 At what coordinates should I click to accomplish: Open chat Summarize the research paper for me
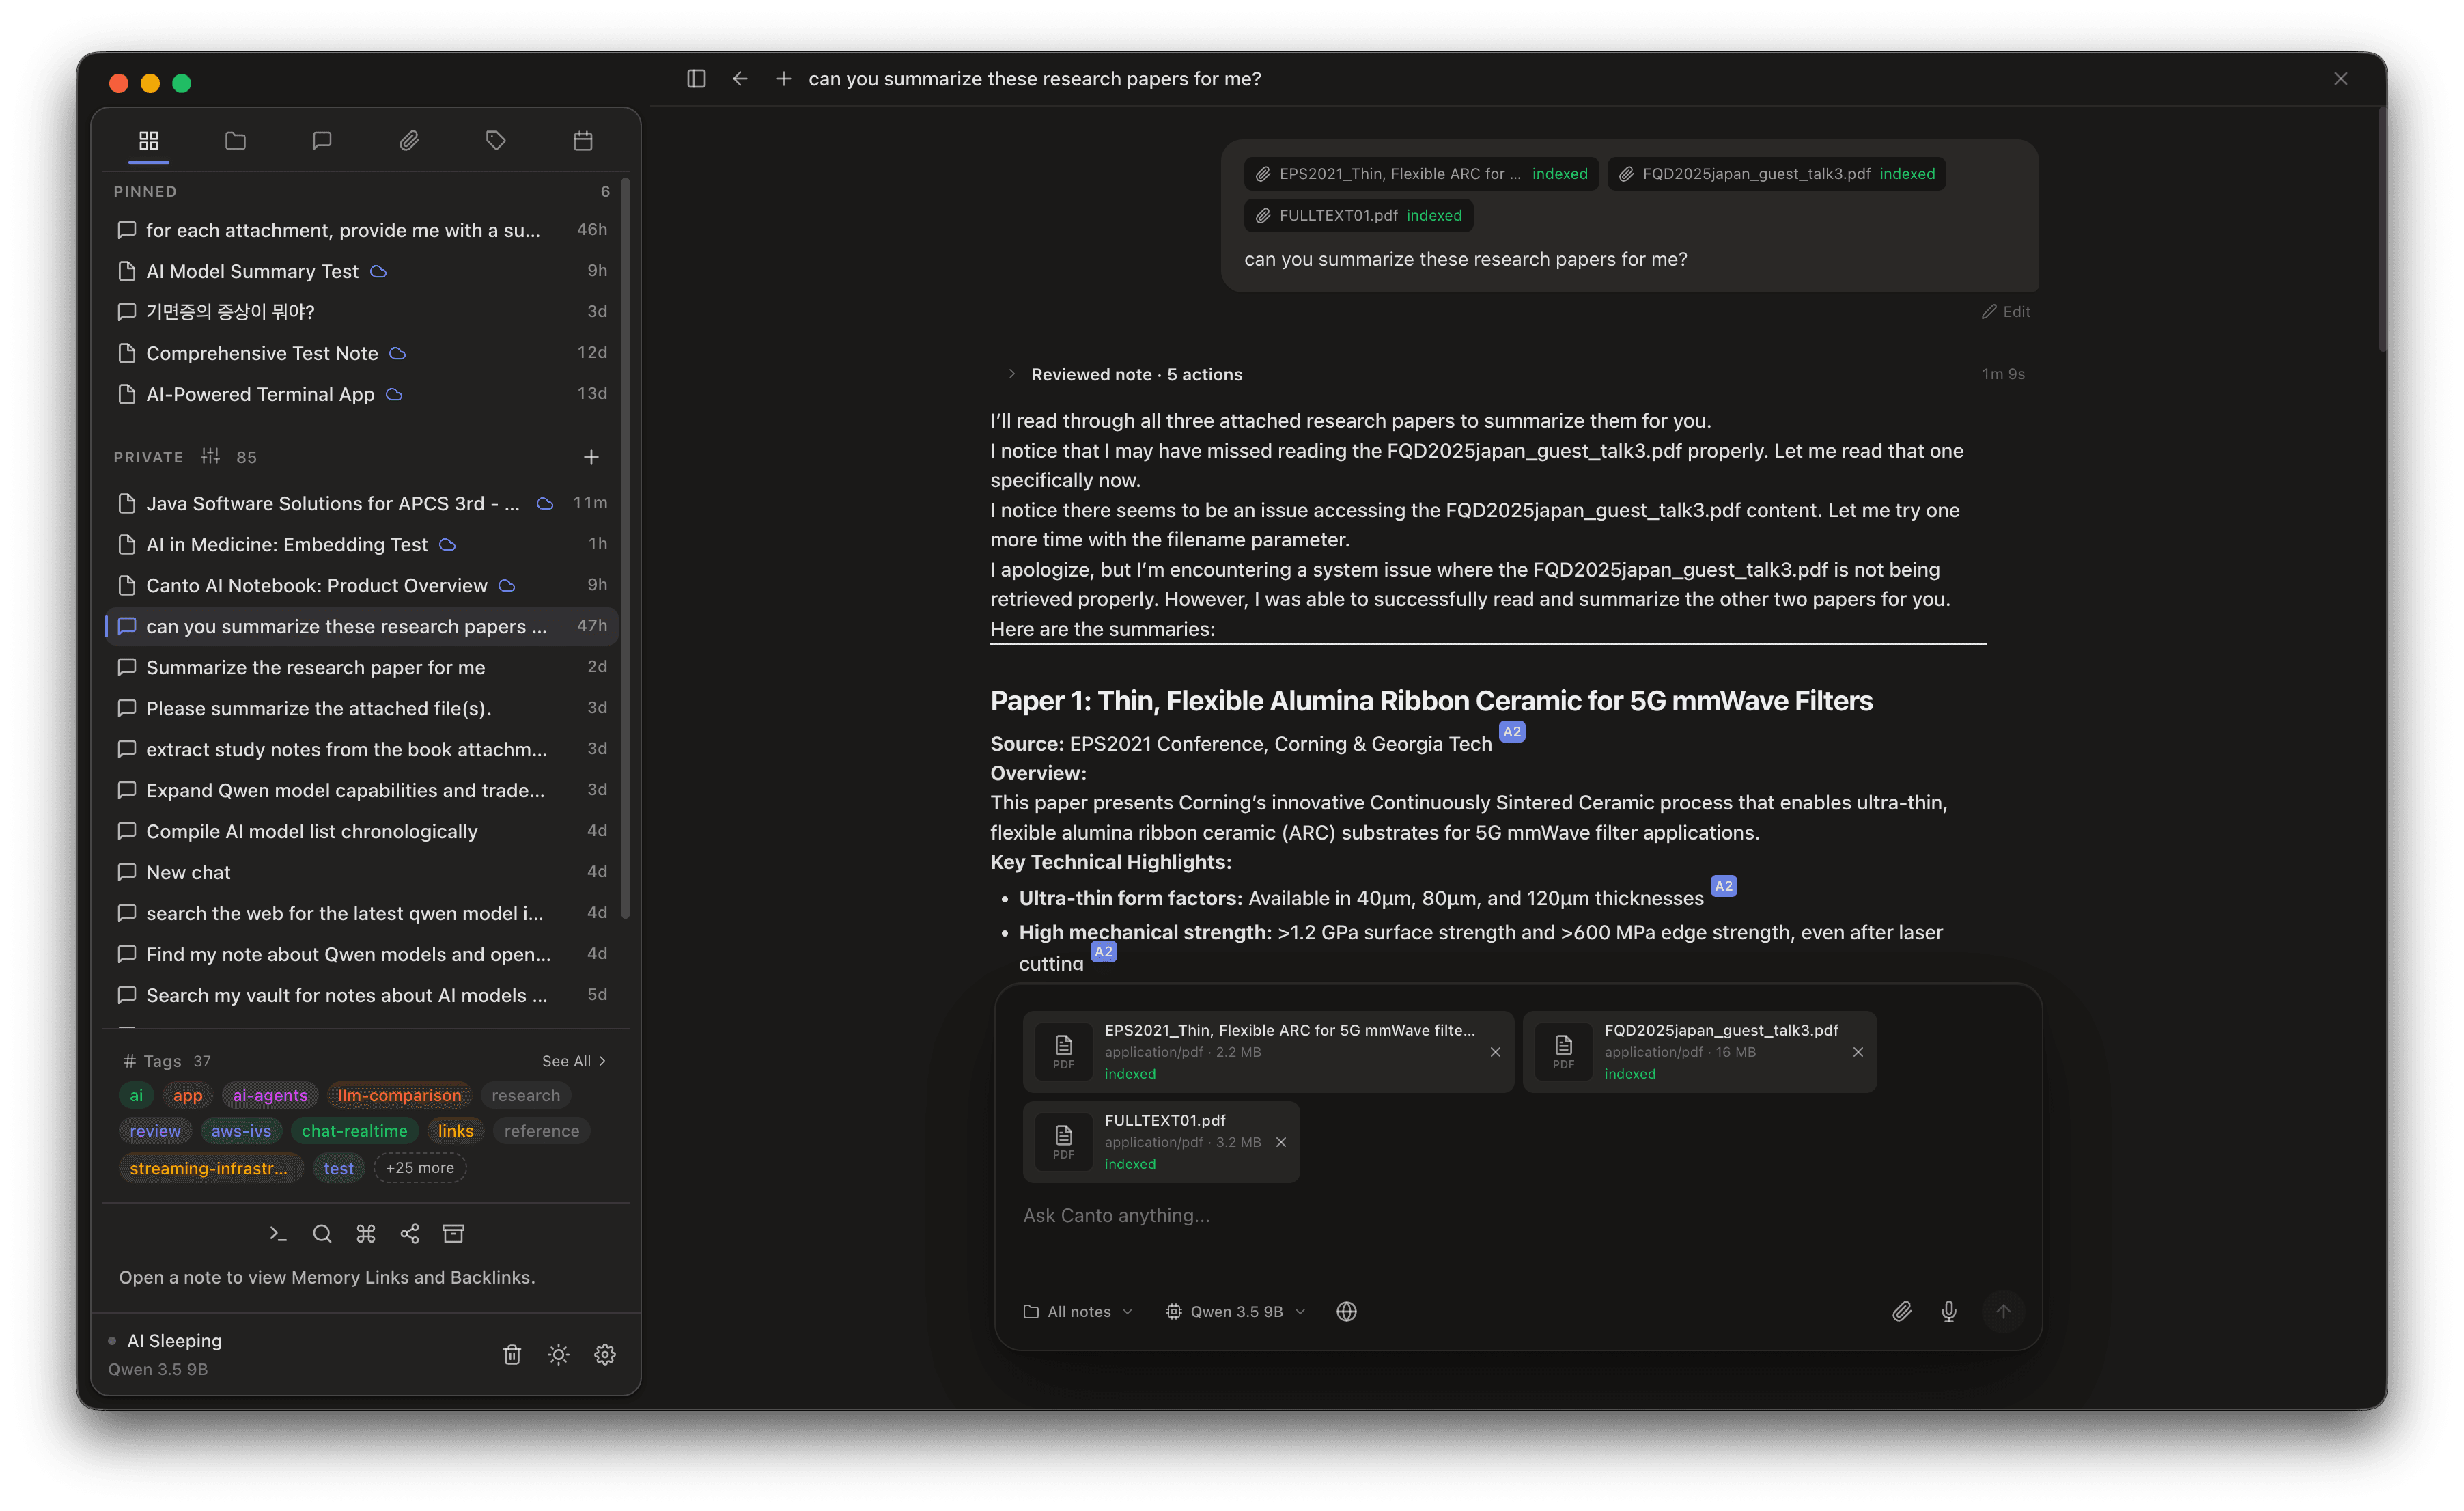click(x=362, y=667)
